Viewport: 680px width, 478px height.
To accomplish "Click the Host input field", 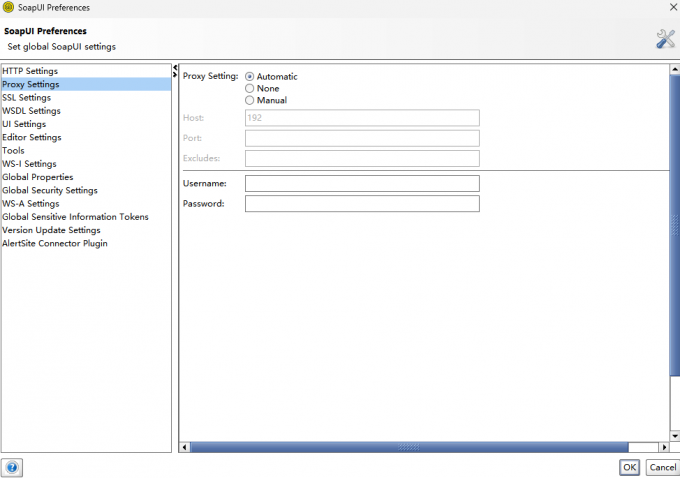I will tap(362, 118).
